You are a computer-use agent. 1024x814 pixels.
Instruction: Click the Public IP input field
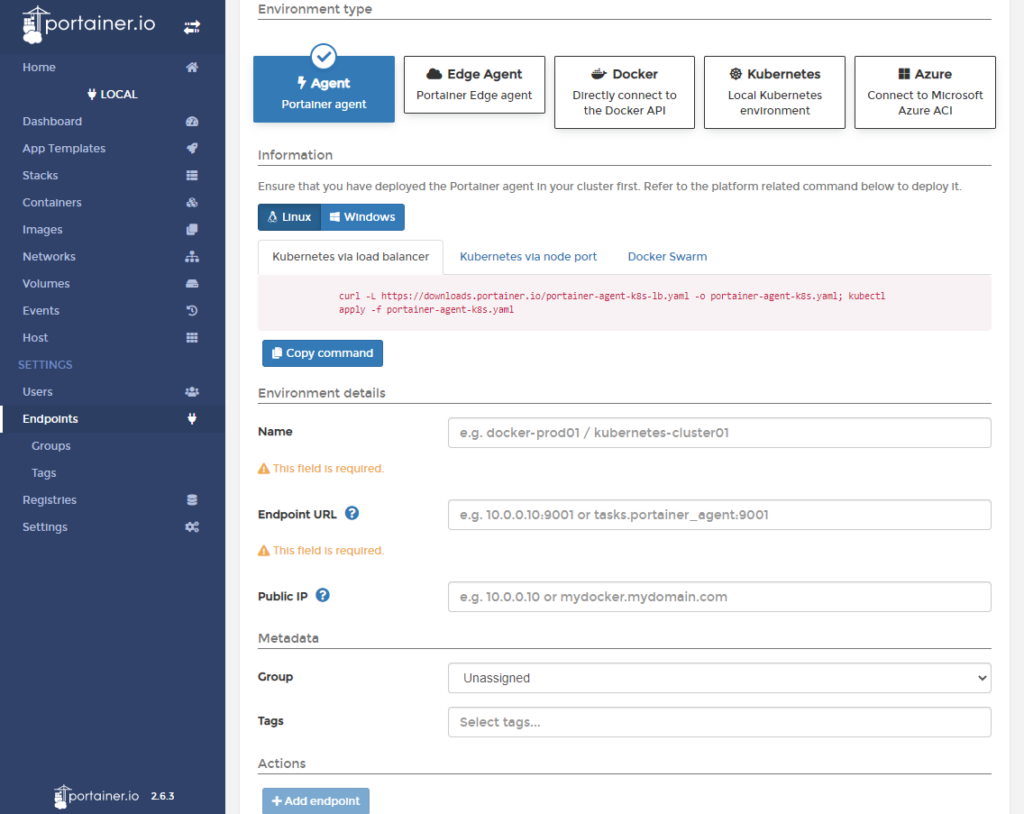click(x=720, y=596)
